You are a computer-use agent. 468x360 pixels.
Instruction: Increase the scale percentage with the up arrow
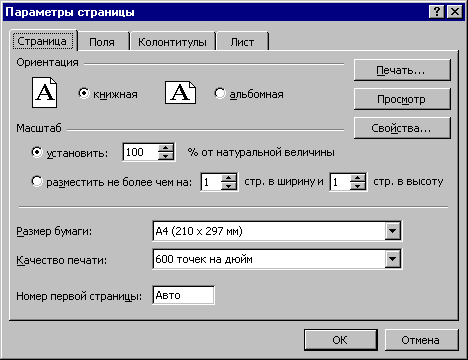coord(165,148)
